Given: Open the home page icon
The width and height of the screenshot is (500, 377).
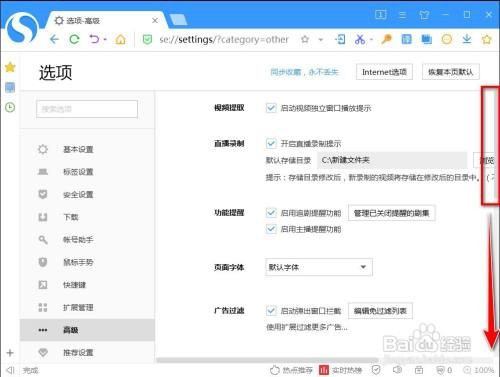Looking at the screenshot, I should [120, 40].
